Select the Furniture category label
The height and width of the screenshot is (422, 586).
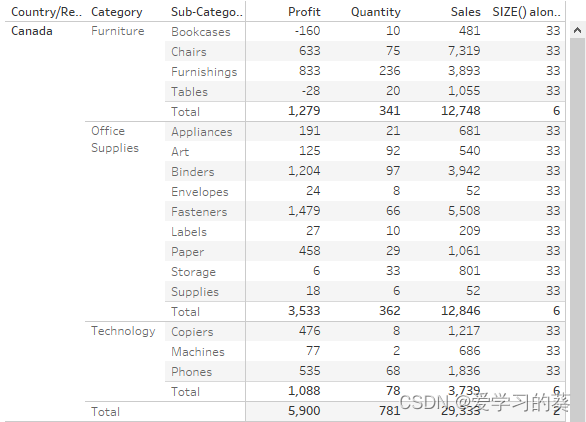pyautogui.click(x=118, y=31)
